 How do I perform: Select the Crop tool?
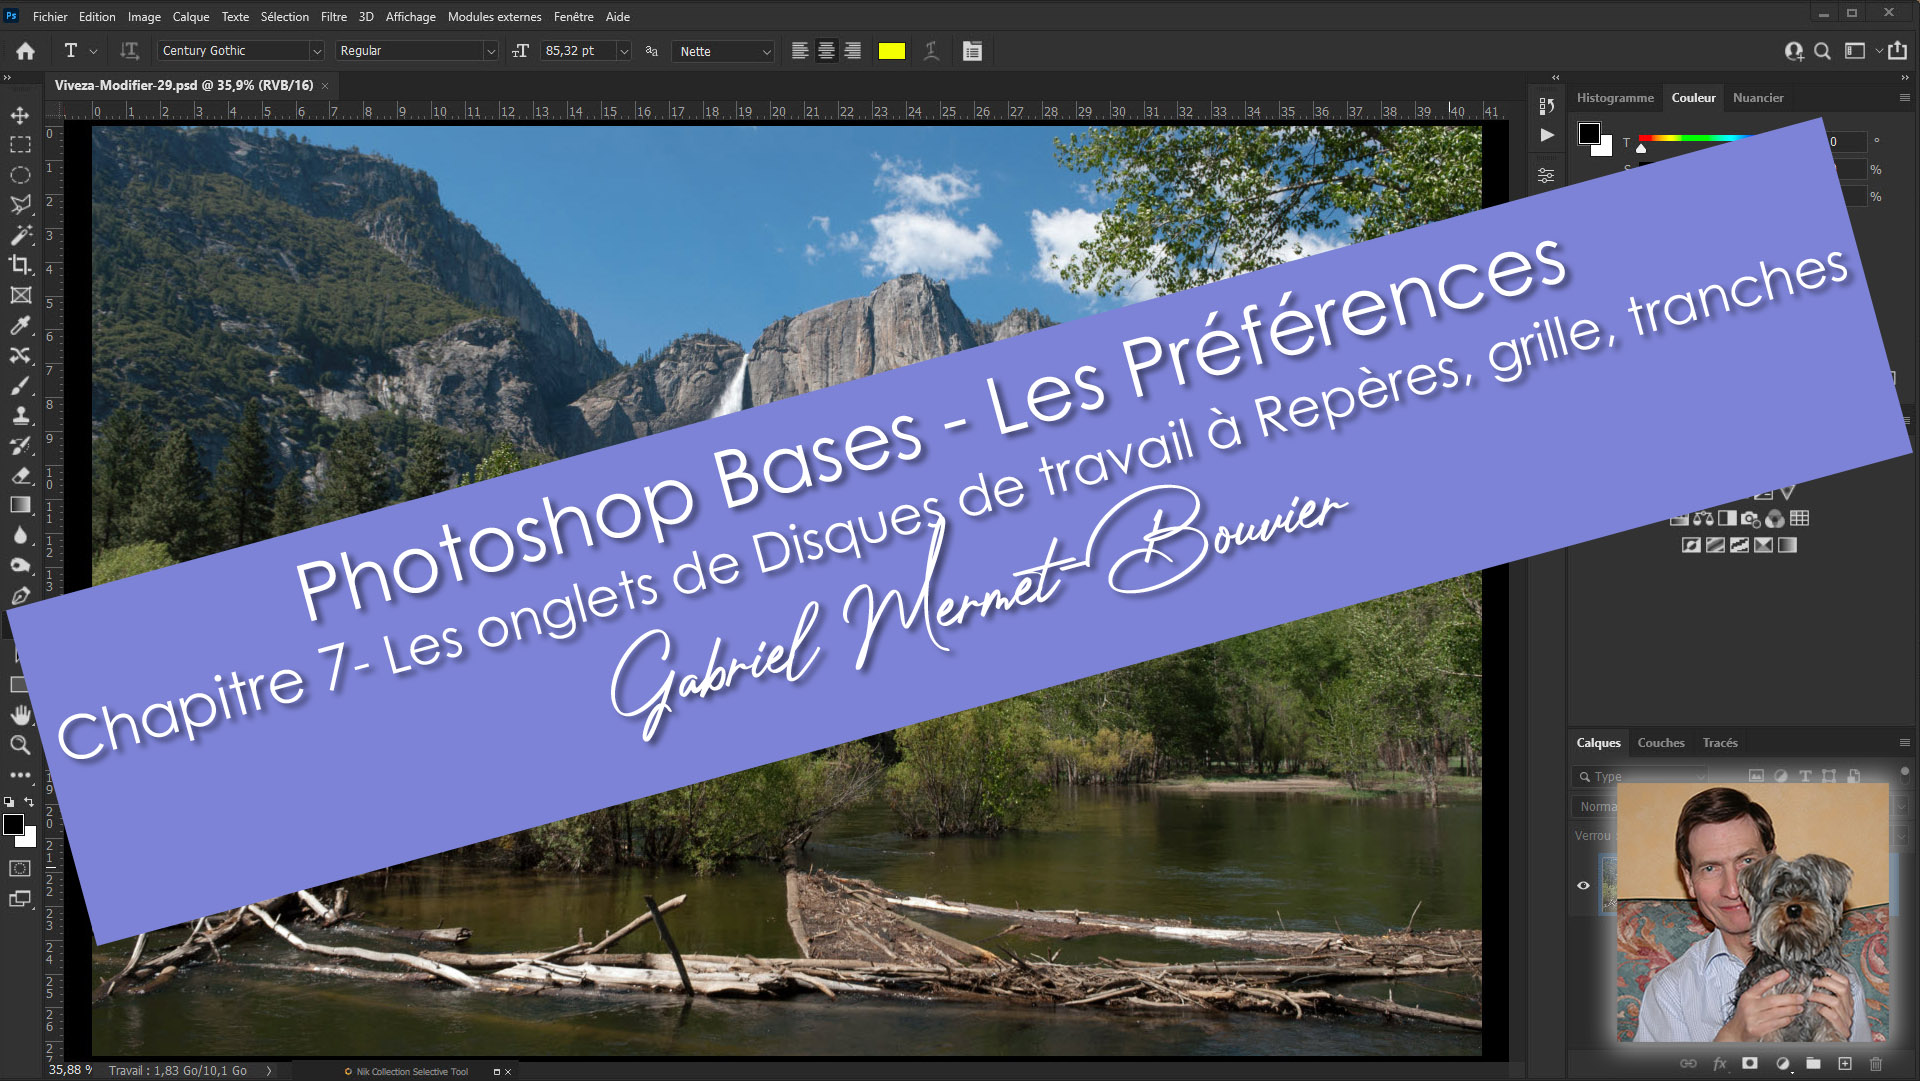(x=20, y=265)
